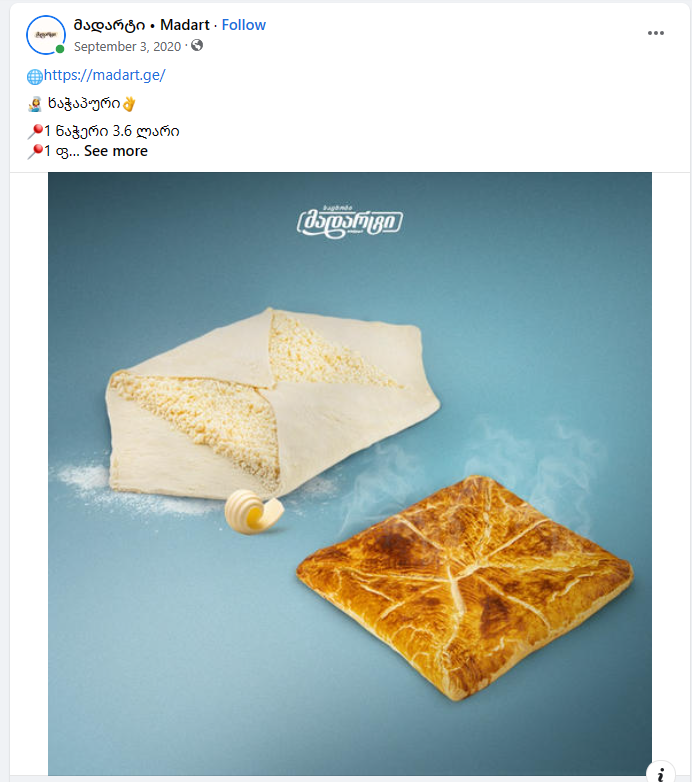Open the photo at the baked khachapuri
The width and height of the screenshot is (692, 782).
465,587
